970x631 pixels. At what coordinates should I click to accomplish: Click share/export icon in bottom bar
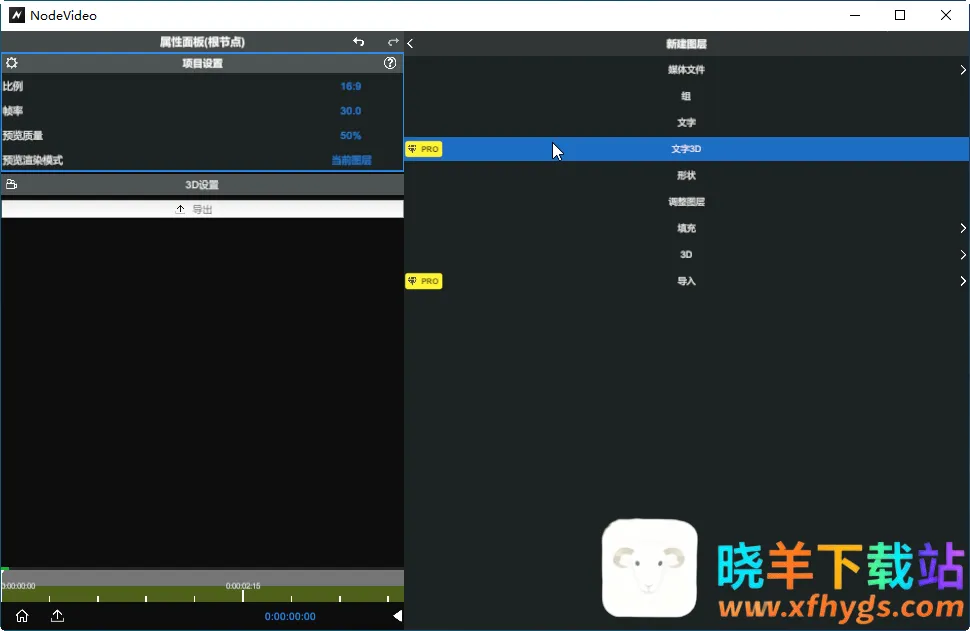pos(57,616)
